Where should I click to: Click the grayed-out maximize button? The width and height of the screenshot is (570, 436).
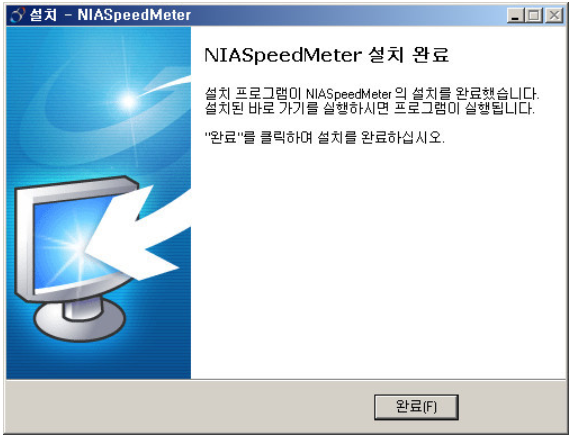point(534,16)
